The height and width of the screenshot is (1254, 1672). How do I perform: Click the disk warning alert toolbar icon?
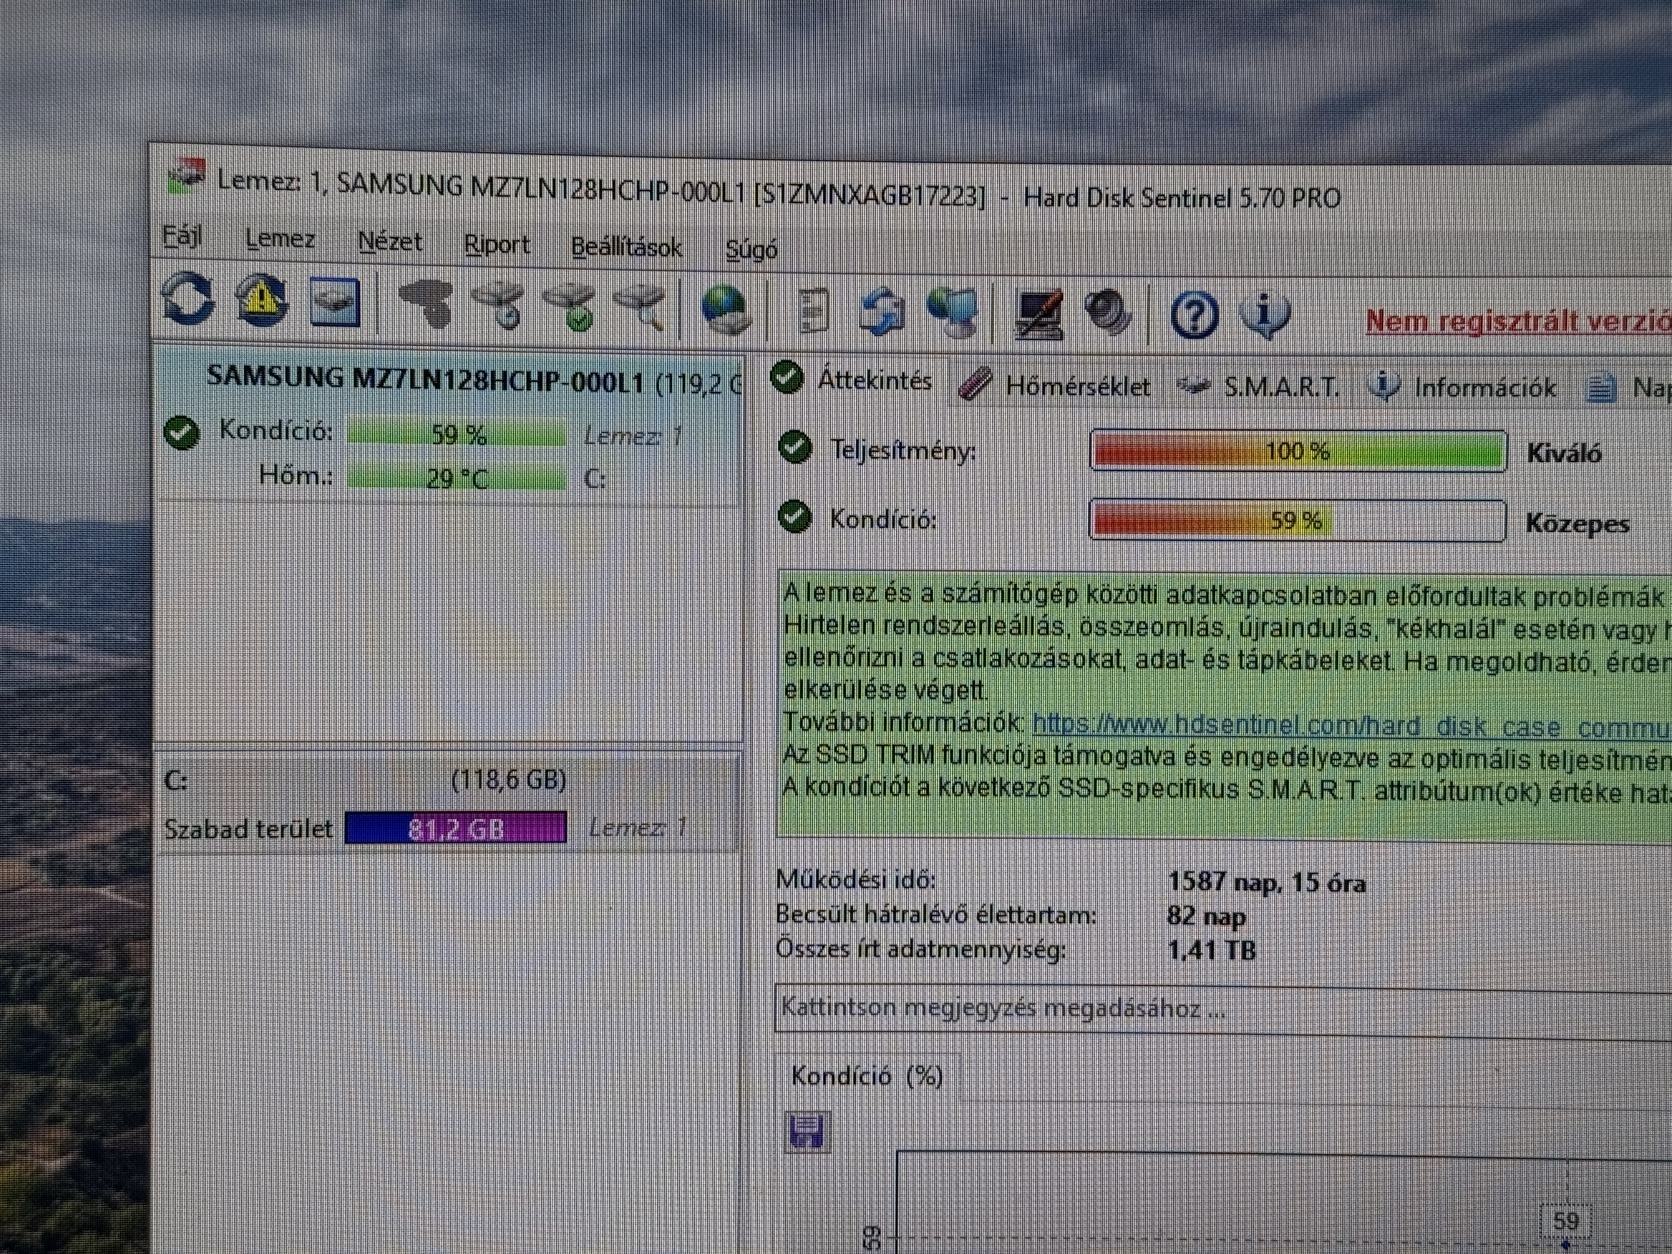[262, 300]
